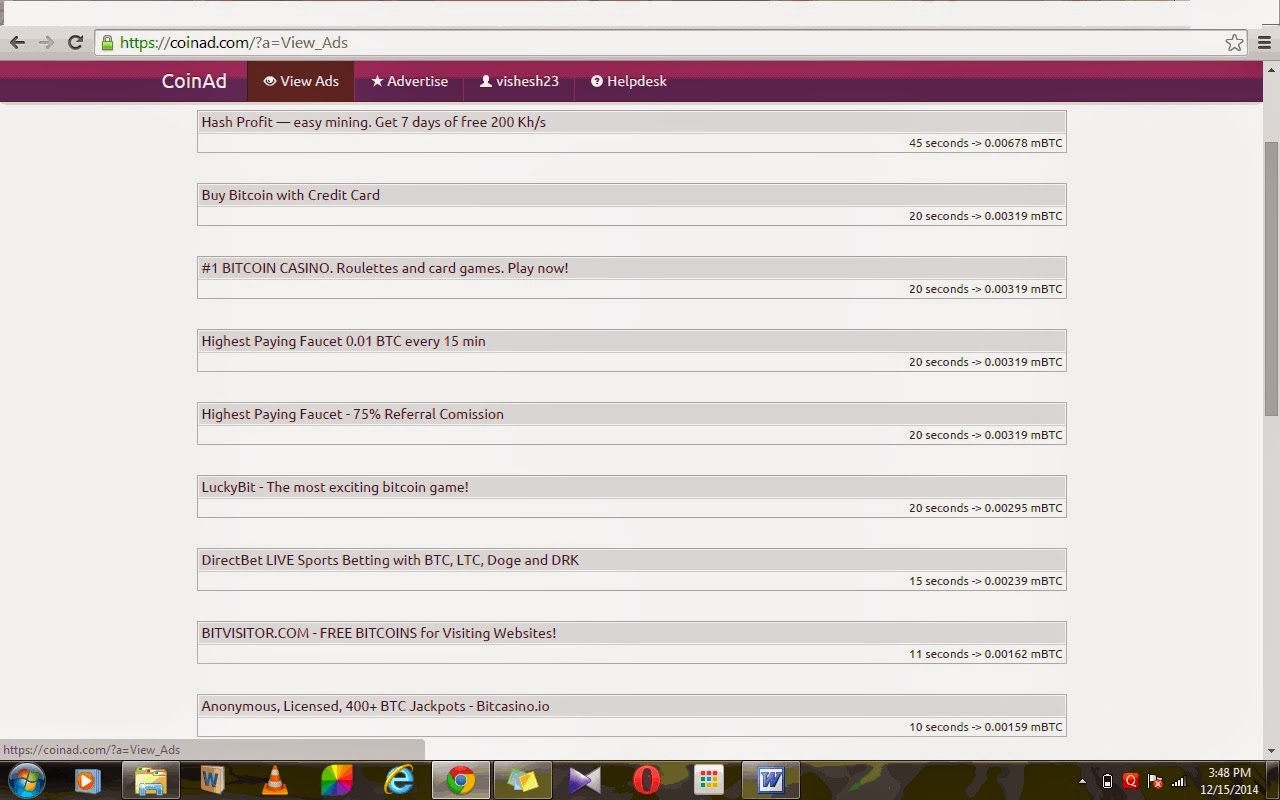Select the View Ads tab

tap(301, 81)
